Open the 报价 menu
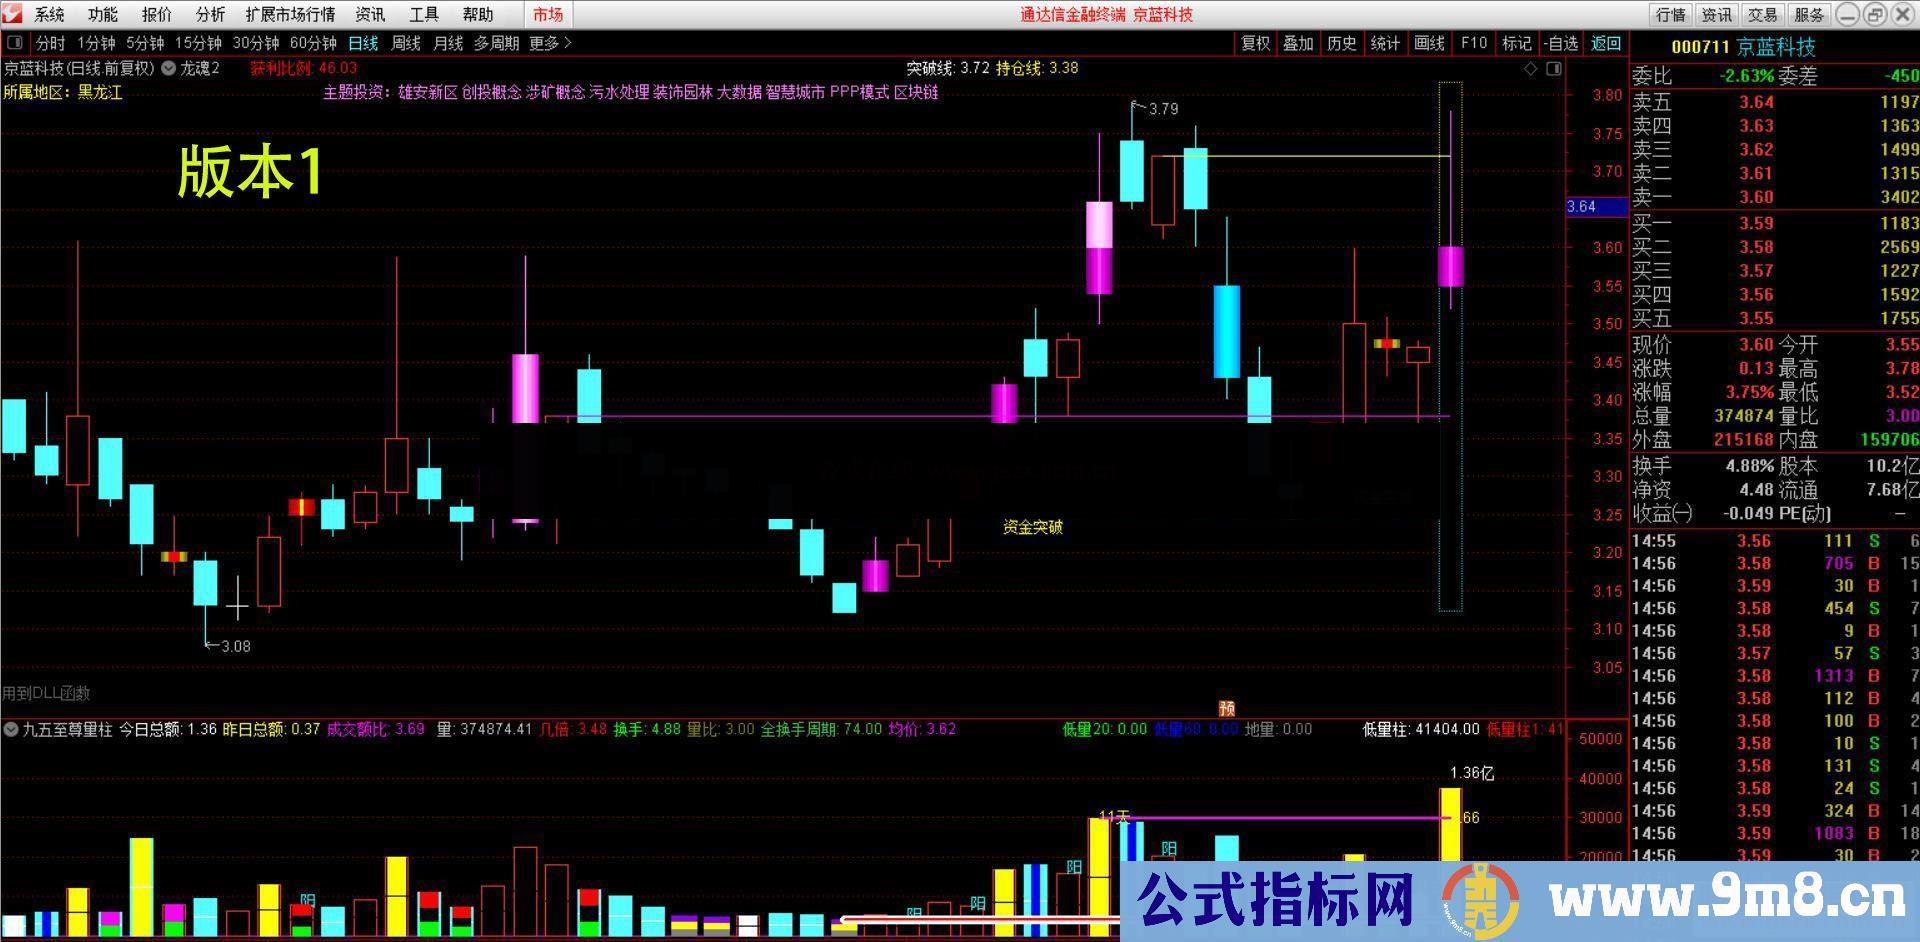The width and height of the screenshot is (1920, 942). [157, 14]
